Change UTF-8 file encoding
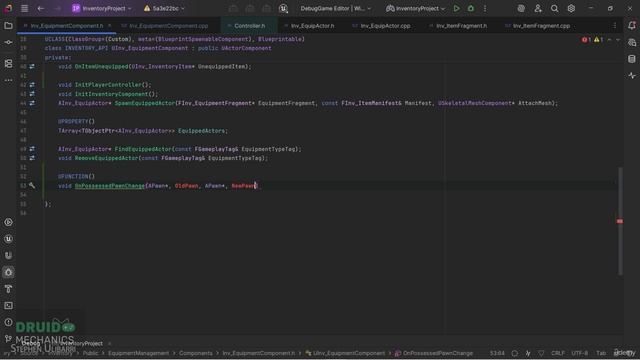 pos(580,353)
